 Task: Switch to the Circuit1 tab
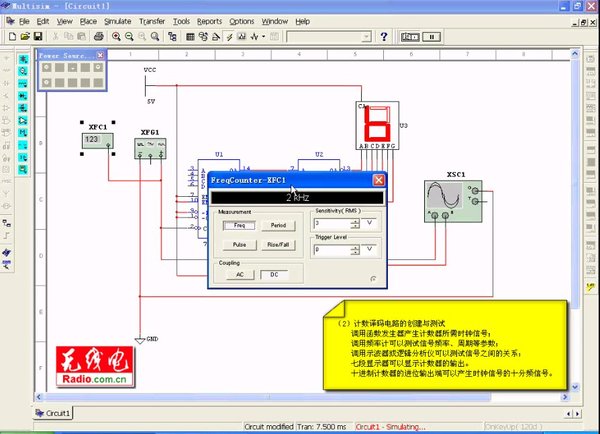pyautogui.click(x=53, y=413)
